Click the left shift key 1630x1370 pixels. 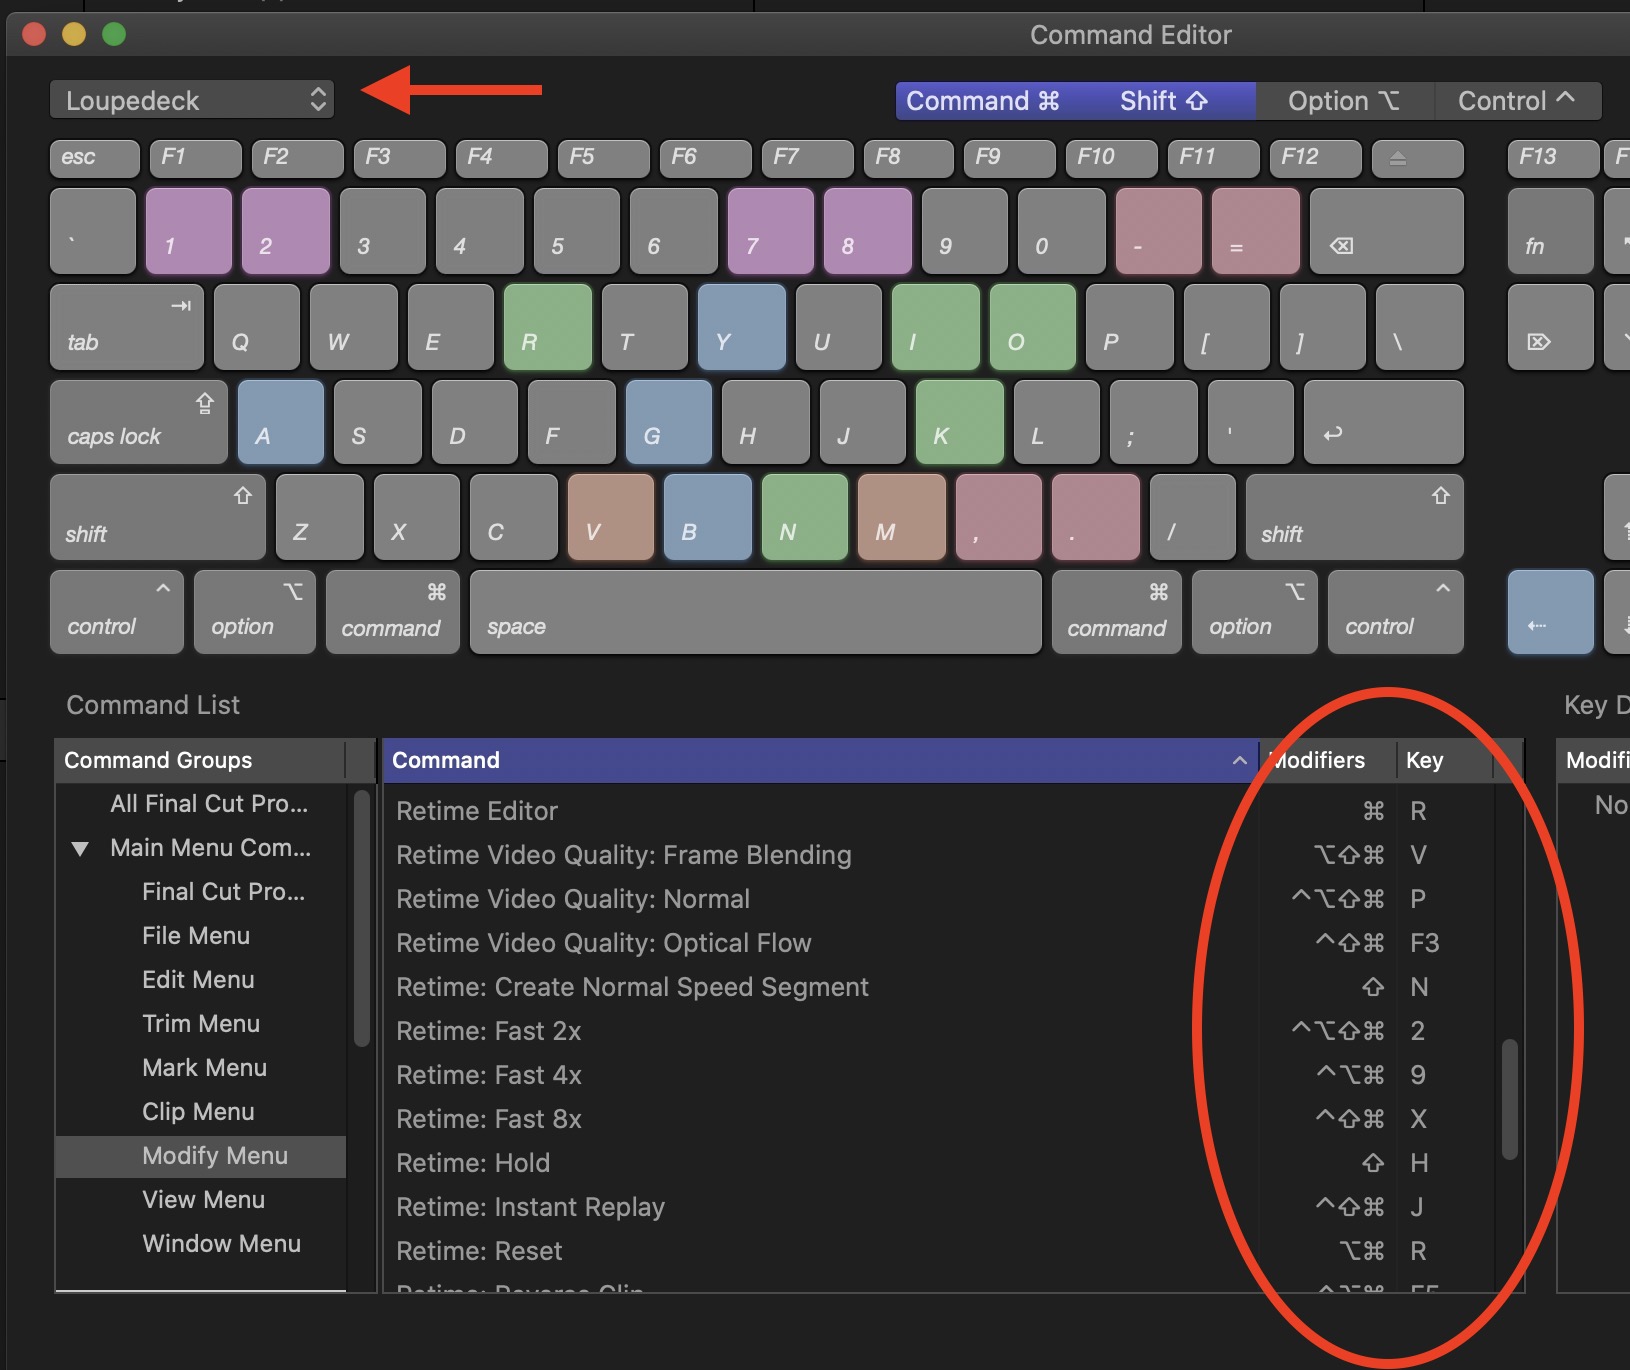coord(157,517)
